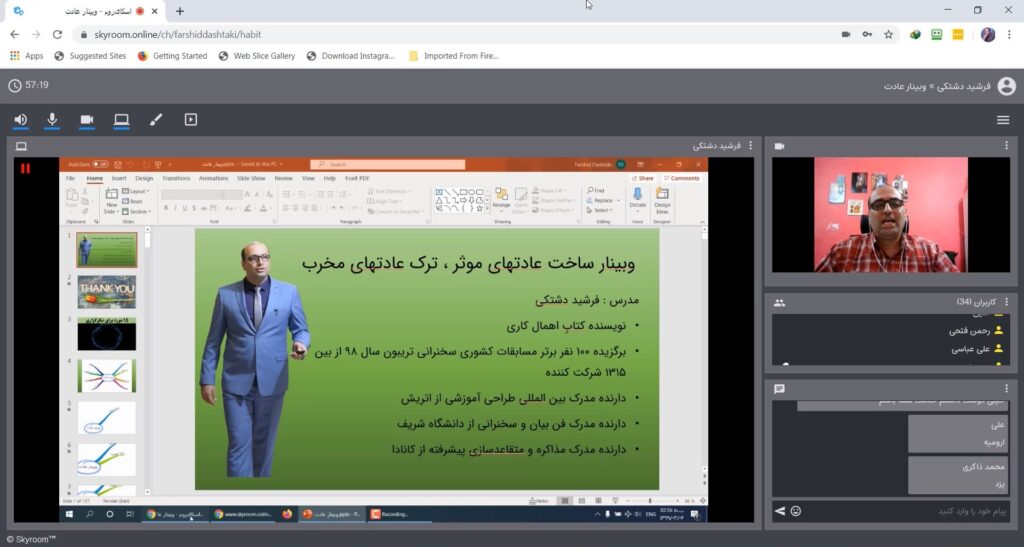The height and width of the screenshot is (547, 1024).
Task: Select user رحمن فتحی in users list
Action: pos(969,331)
